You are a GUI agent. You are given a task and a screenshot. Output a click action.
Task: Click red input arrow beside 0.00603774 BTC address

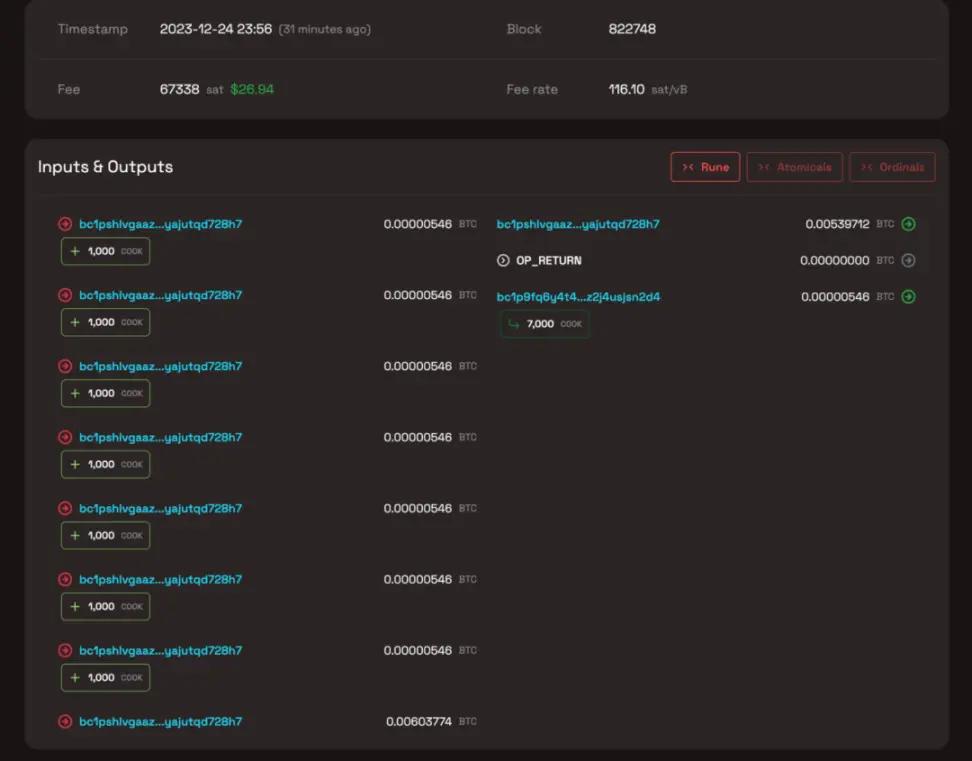click(65, 721)
